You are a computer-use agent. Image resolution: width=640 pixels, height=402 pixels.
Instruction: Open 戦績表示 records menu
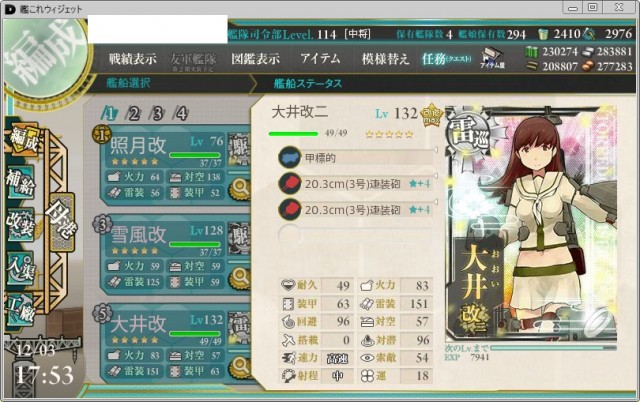point(133,59)
